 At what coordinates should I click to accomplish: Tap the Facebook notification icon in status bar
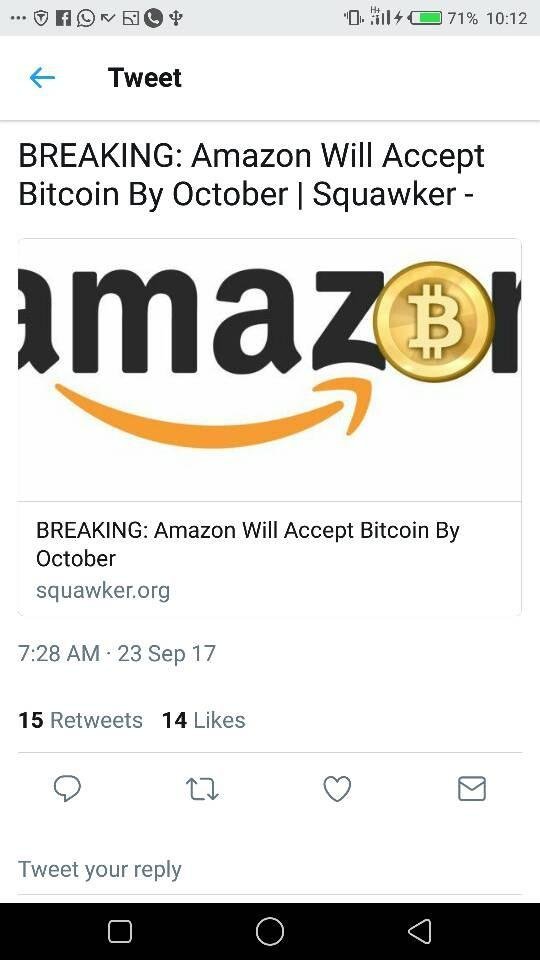tap(62, 18)
